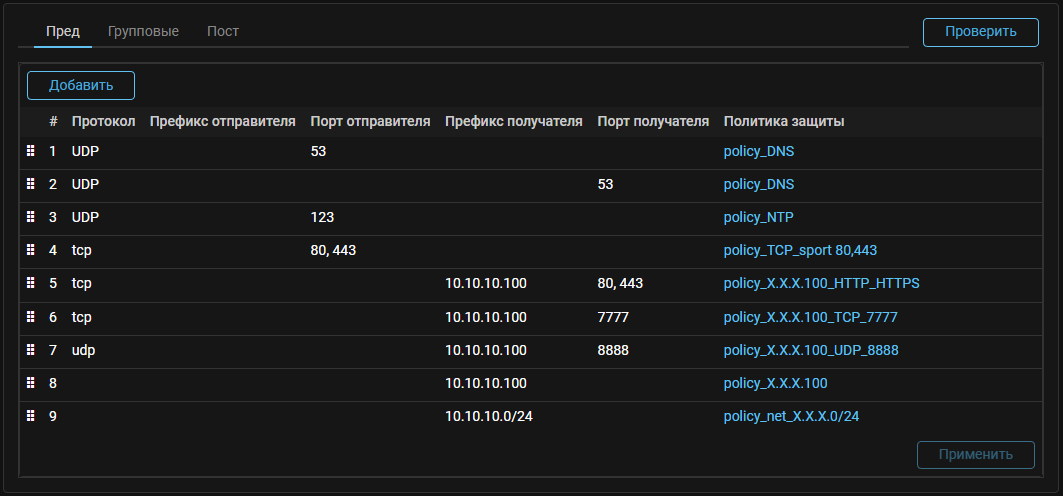Click the drag handle icon for rule 4
The width and height of the screenshot is (1063, 496).
(x=30, y=250)
